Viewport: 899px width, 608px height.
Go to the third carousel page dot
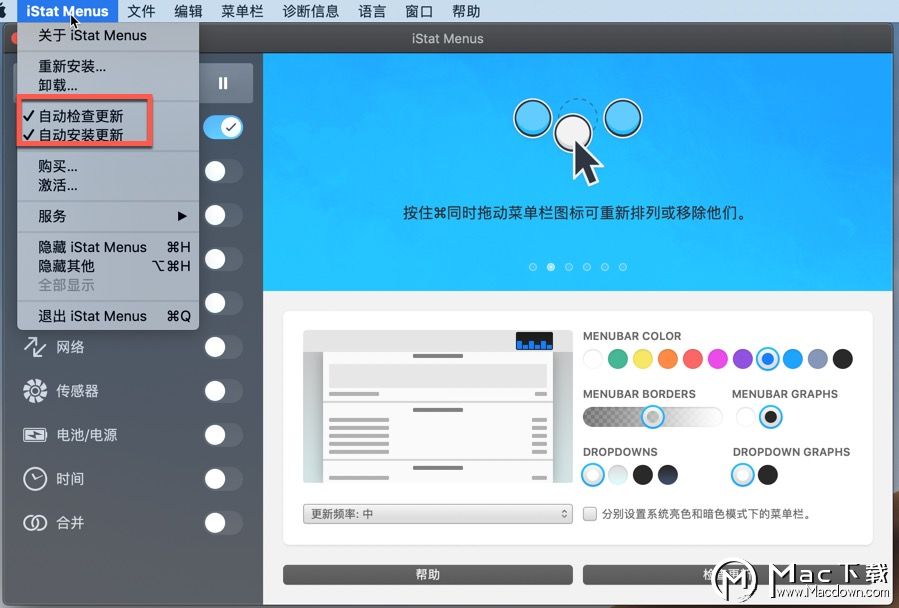pyautogui.click(x=569, y=267)
